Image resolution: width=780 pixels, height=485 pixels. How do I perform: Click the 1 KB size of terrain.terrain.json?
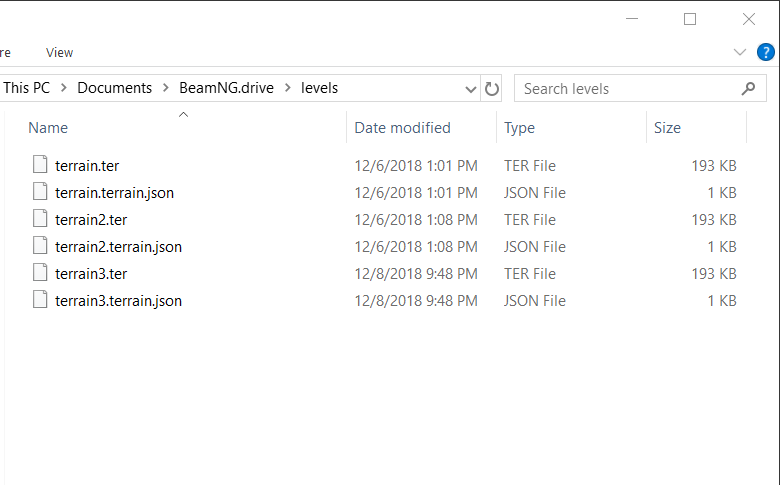[722, 193]
